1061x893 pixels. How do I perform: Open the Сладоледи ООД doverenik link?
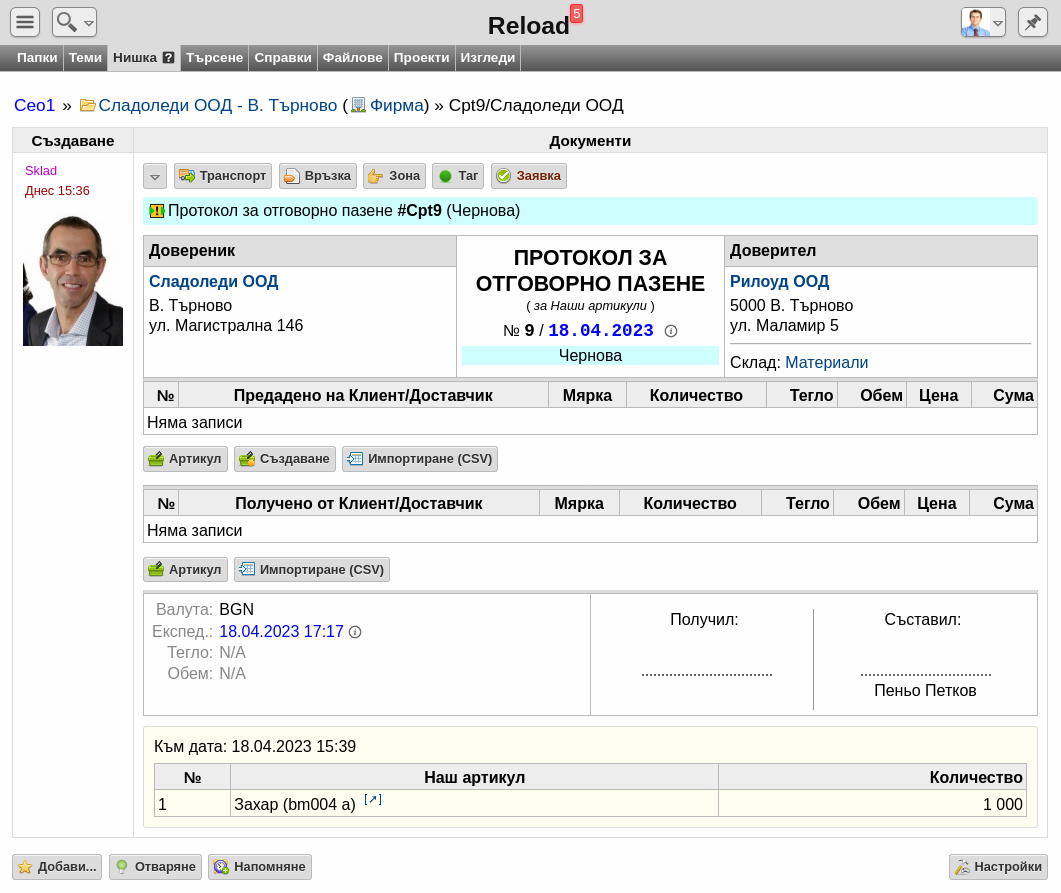pyautogui.click(x=213, y=281)
